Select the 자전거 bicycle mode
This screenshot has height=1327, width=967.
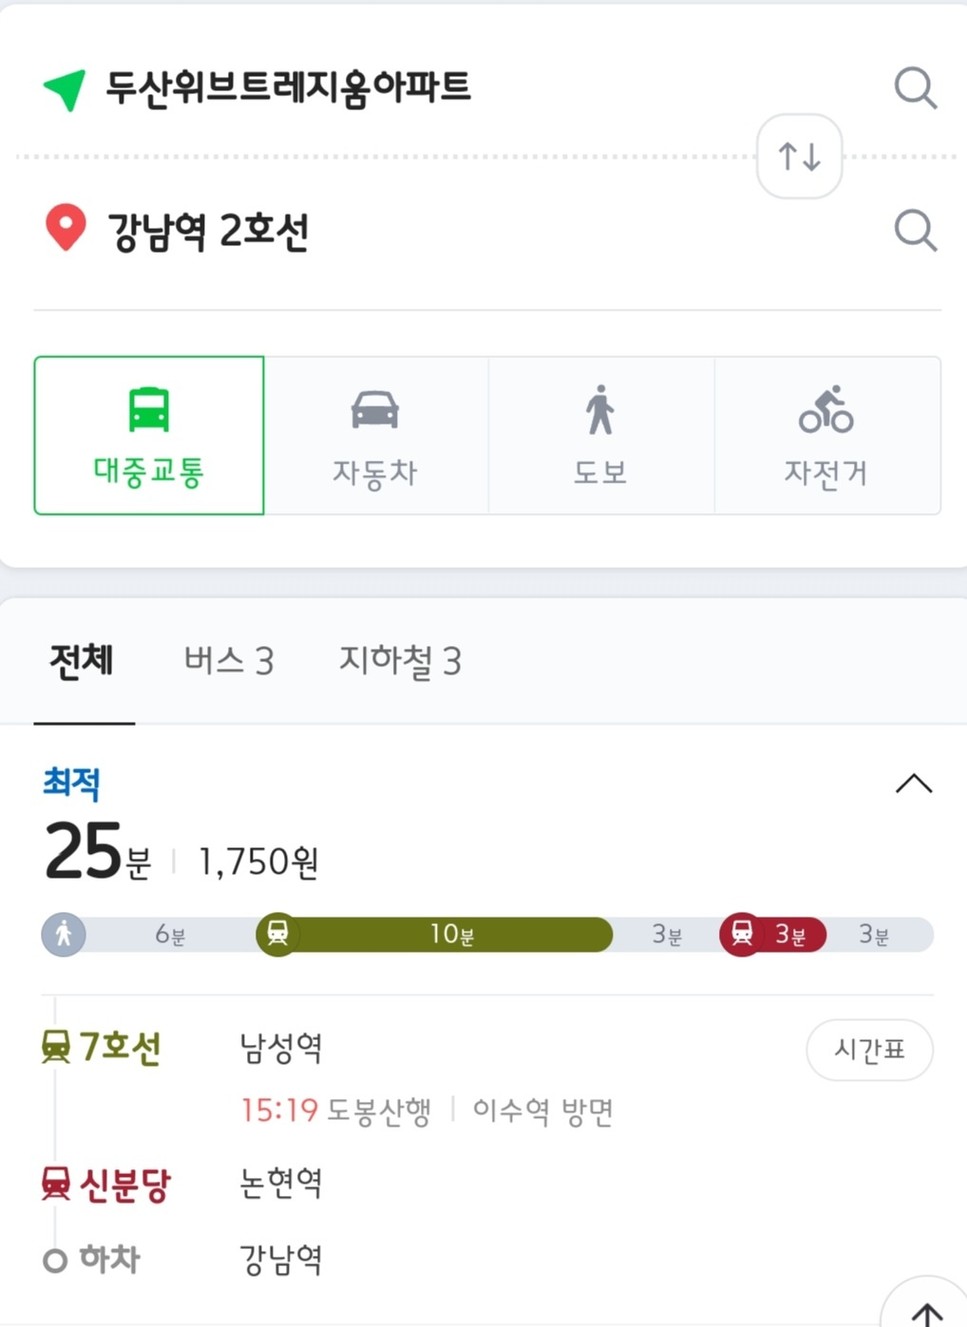point(826,436)
